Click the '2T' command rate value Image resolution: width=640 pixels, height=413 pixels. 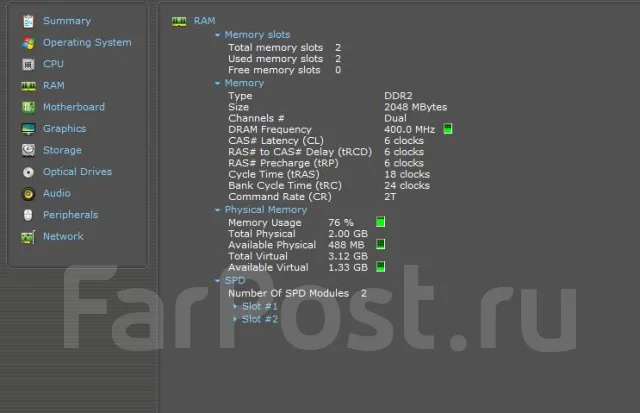[x=390, y=197]
